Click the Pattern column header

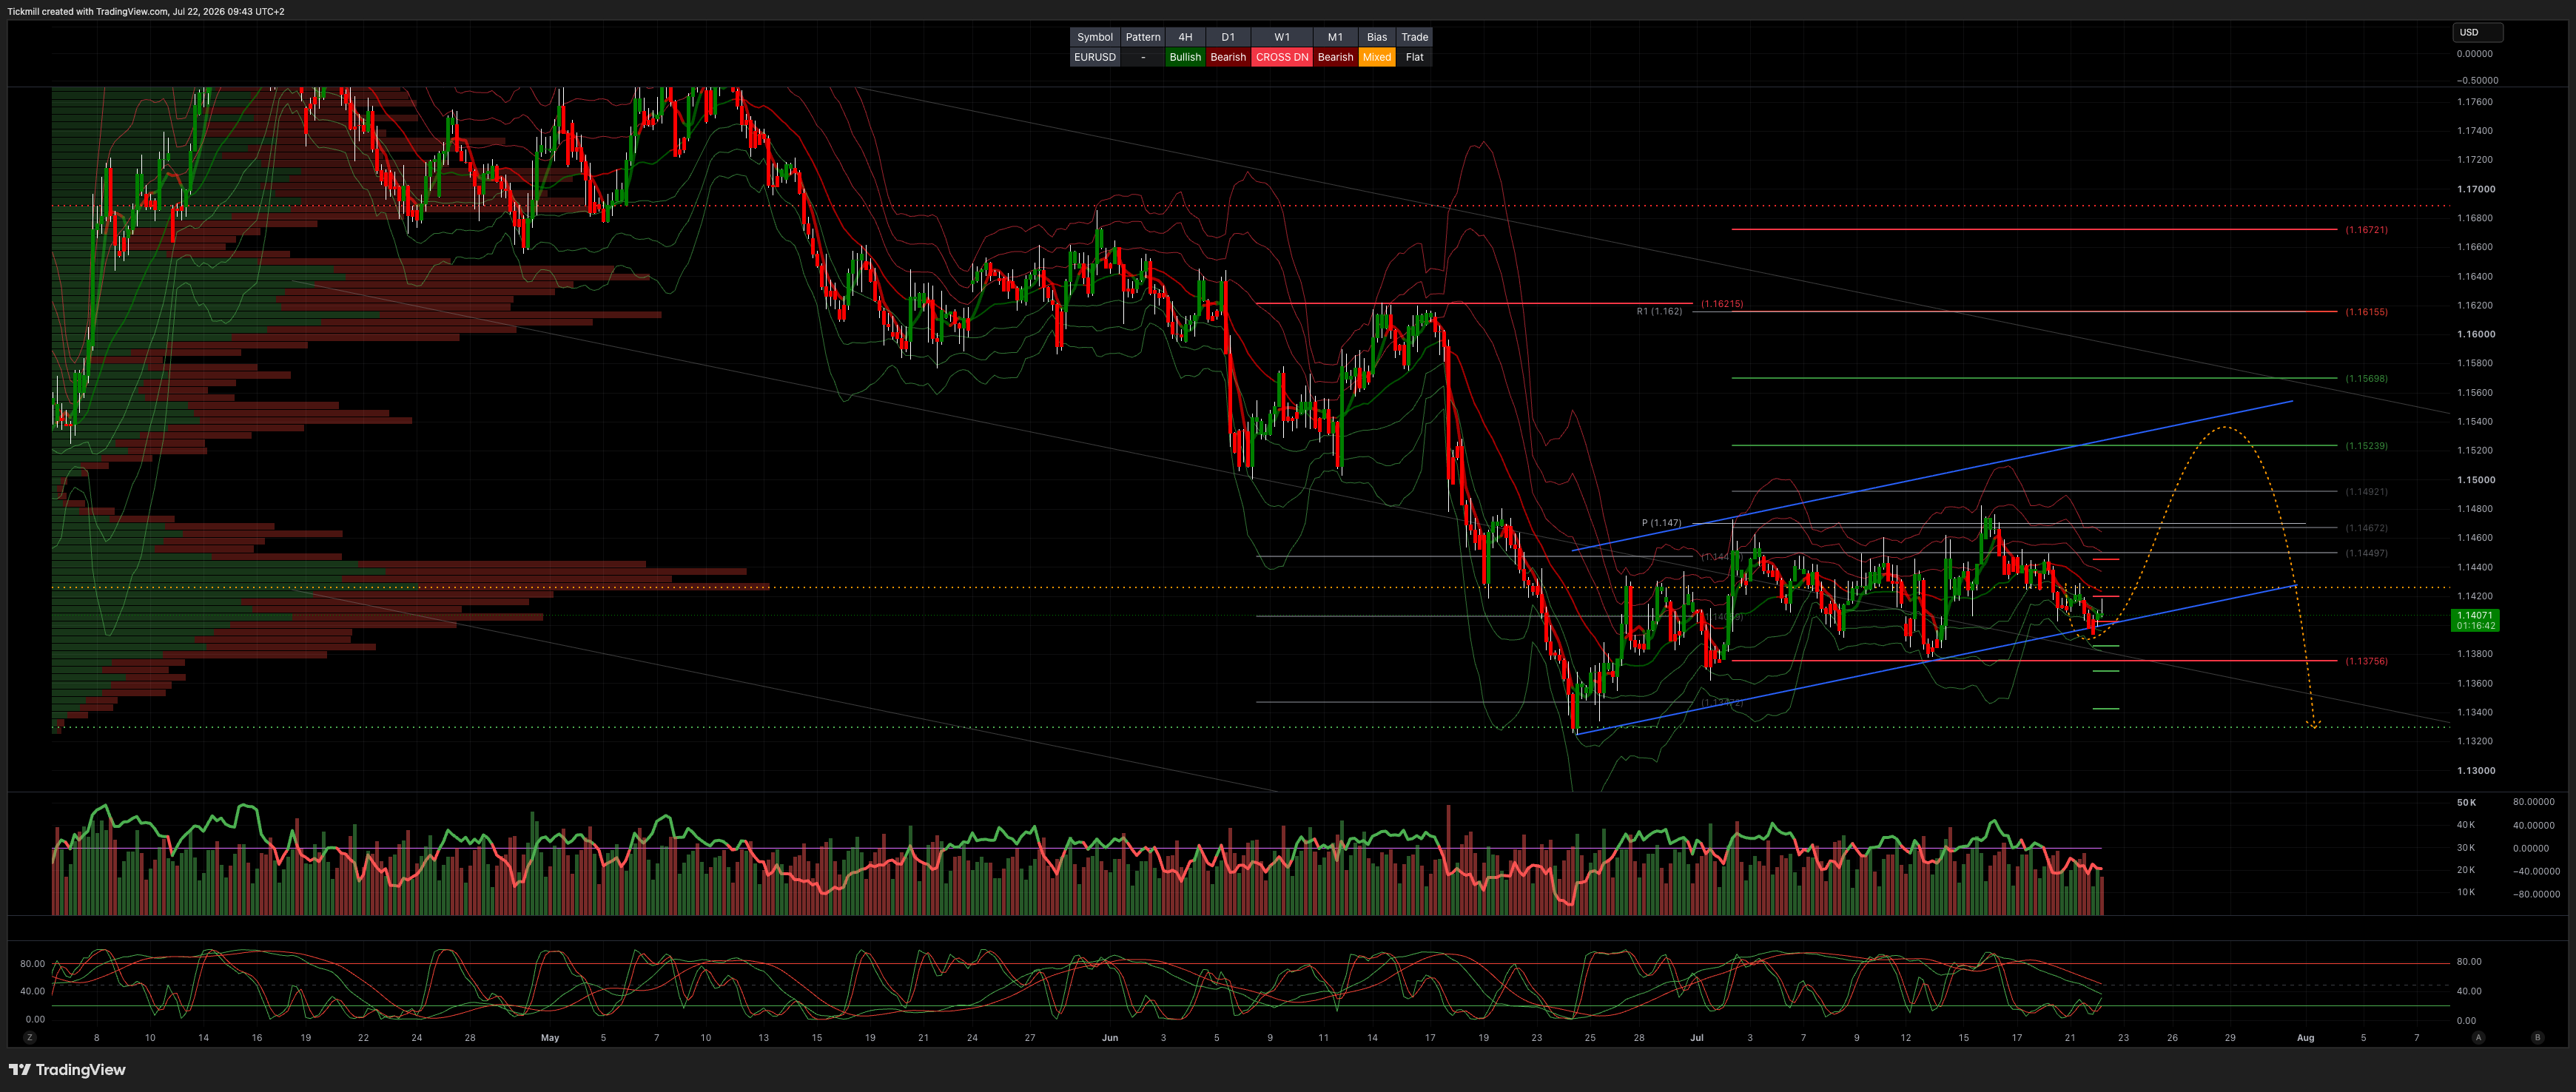click(1143, 37)
